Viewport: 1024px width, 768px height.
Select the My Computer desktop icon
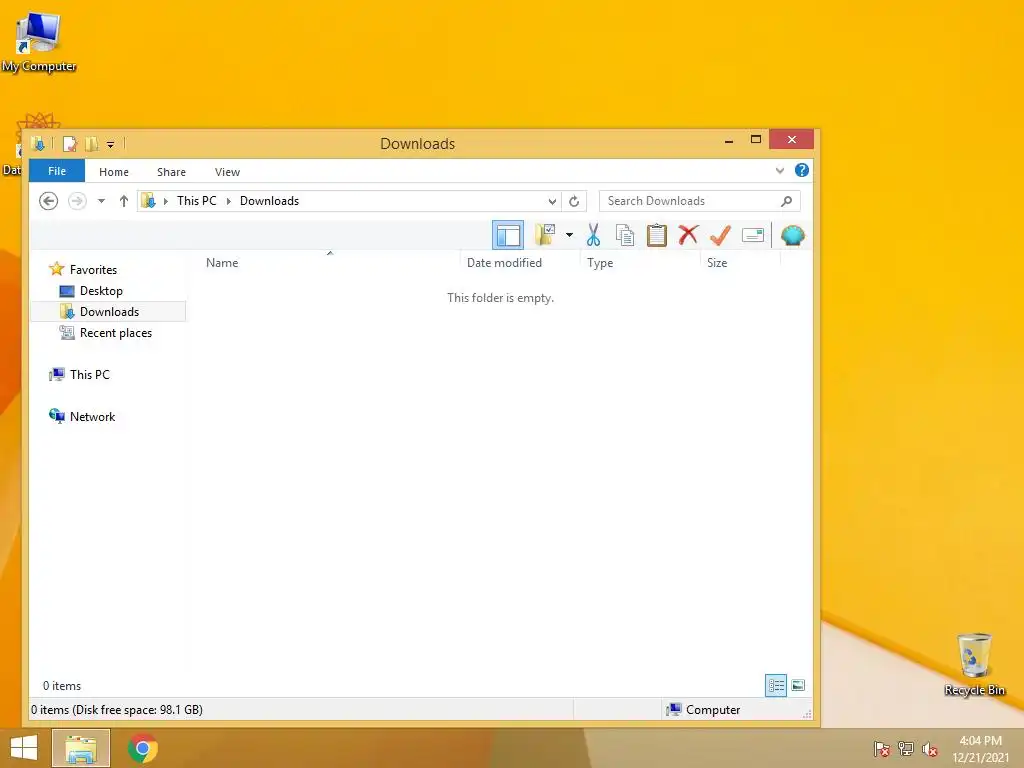click(x=39, y=41)
